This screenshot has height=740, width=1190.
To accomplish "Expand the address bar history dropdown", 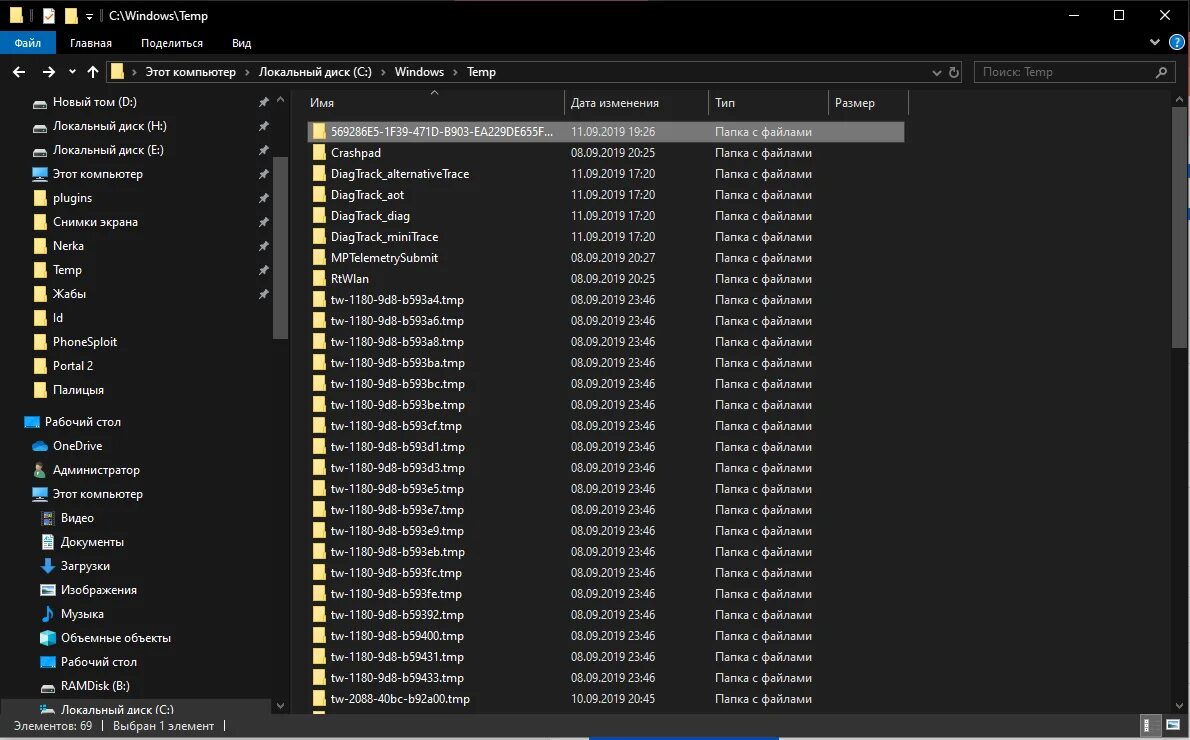I will [936, 72].
